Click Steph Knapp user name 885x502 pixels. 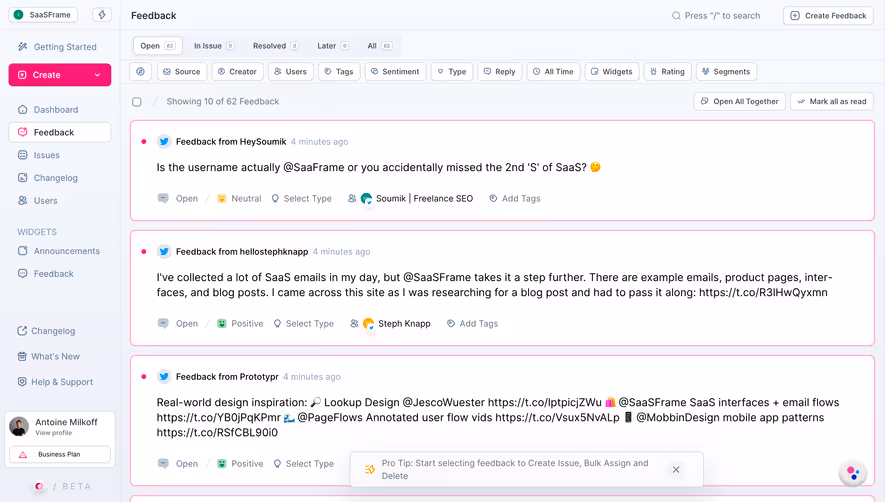[404, 324]
